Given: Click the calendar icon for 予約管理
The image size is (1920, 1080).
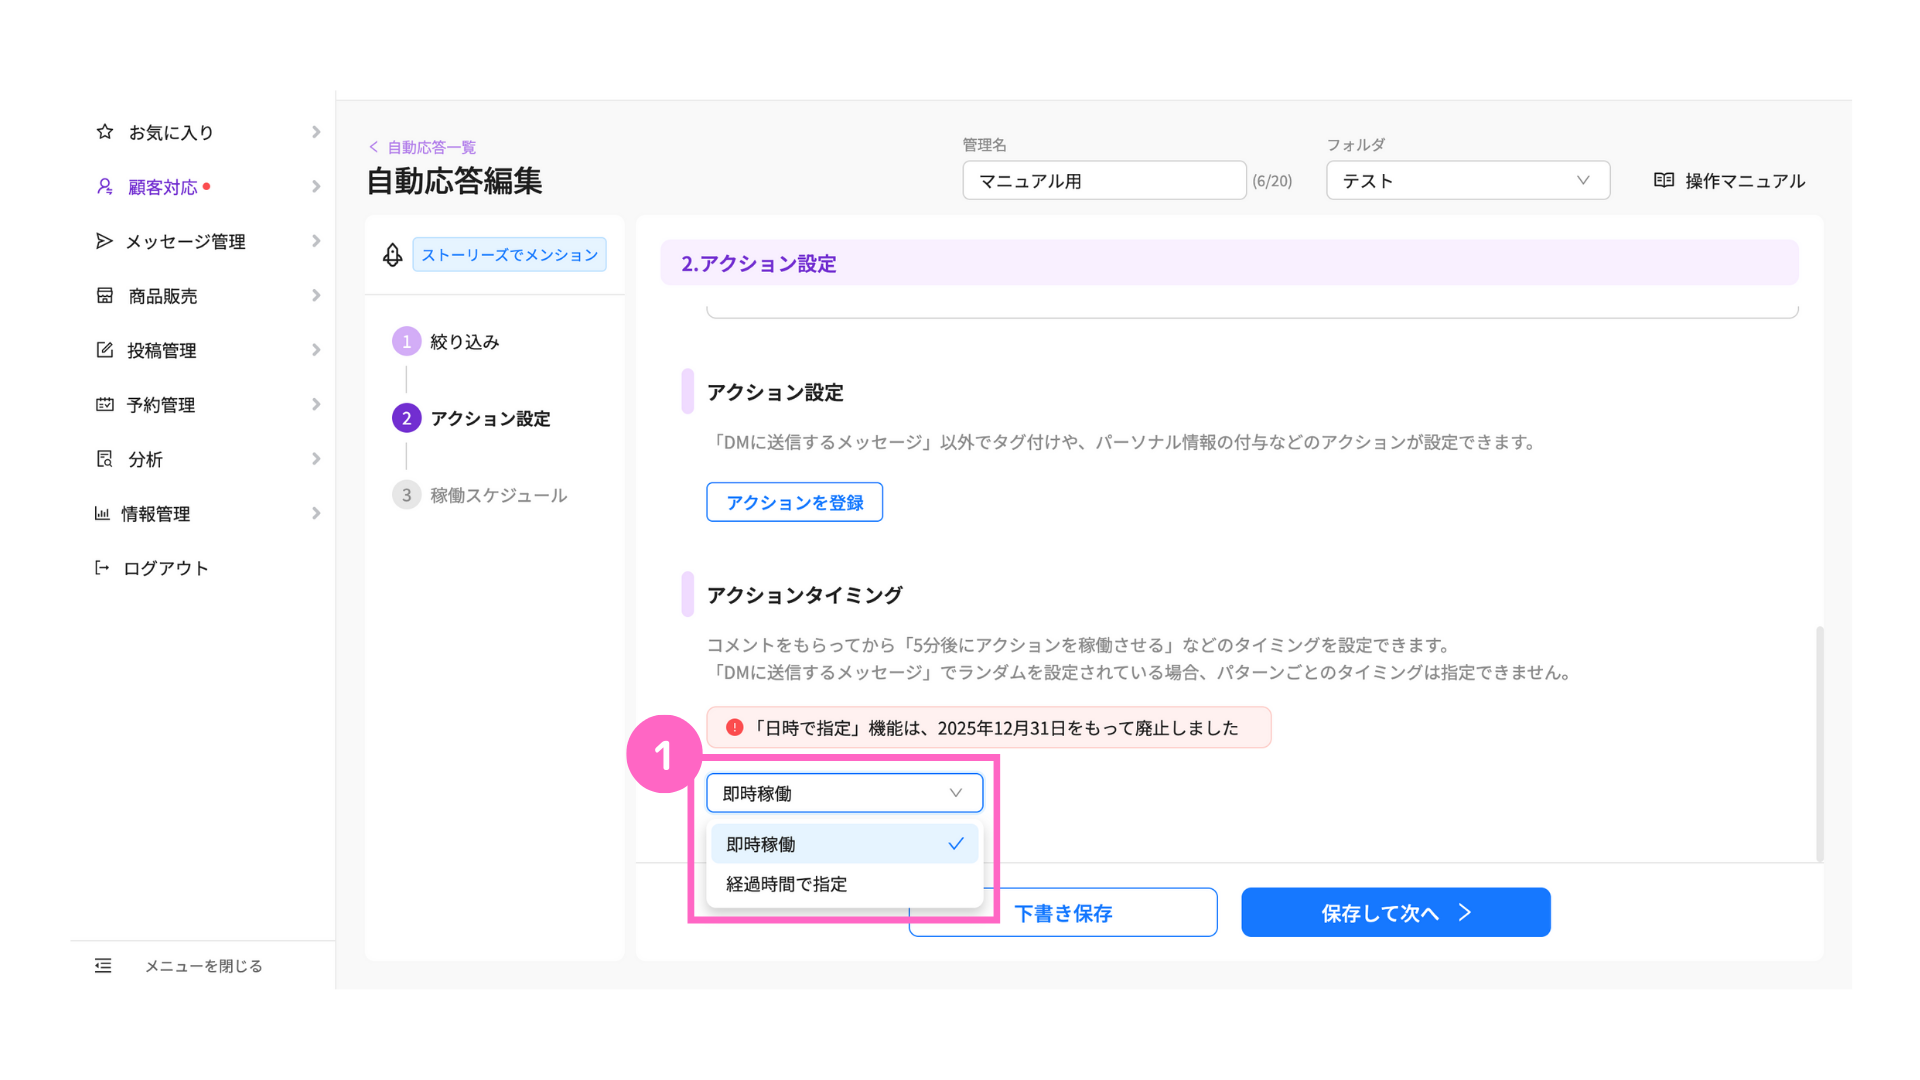Looking at the screenshot, I should [x=105, y=405].
